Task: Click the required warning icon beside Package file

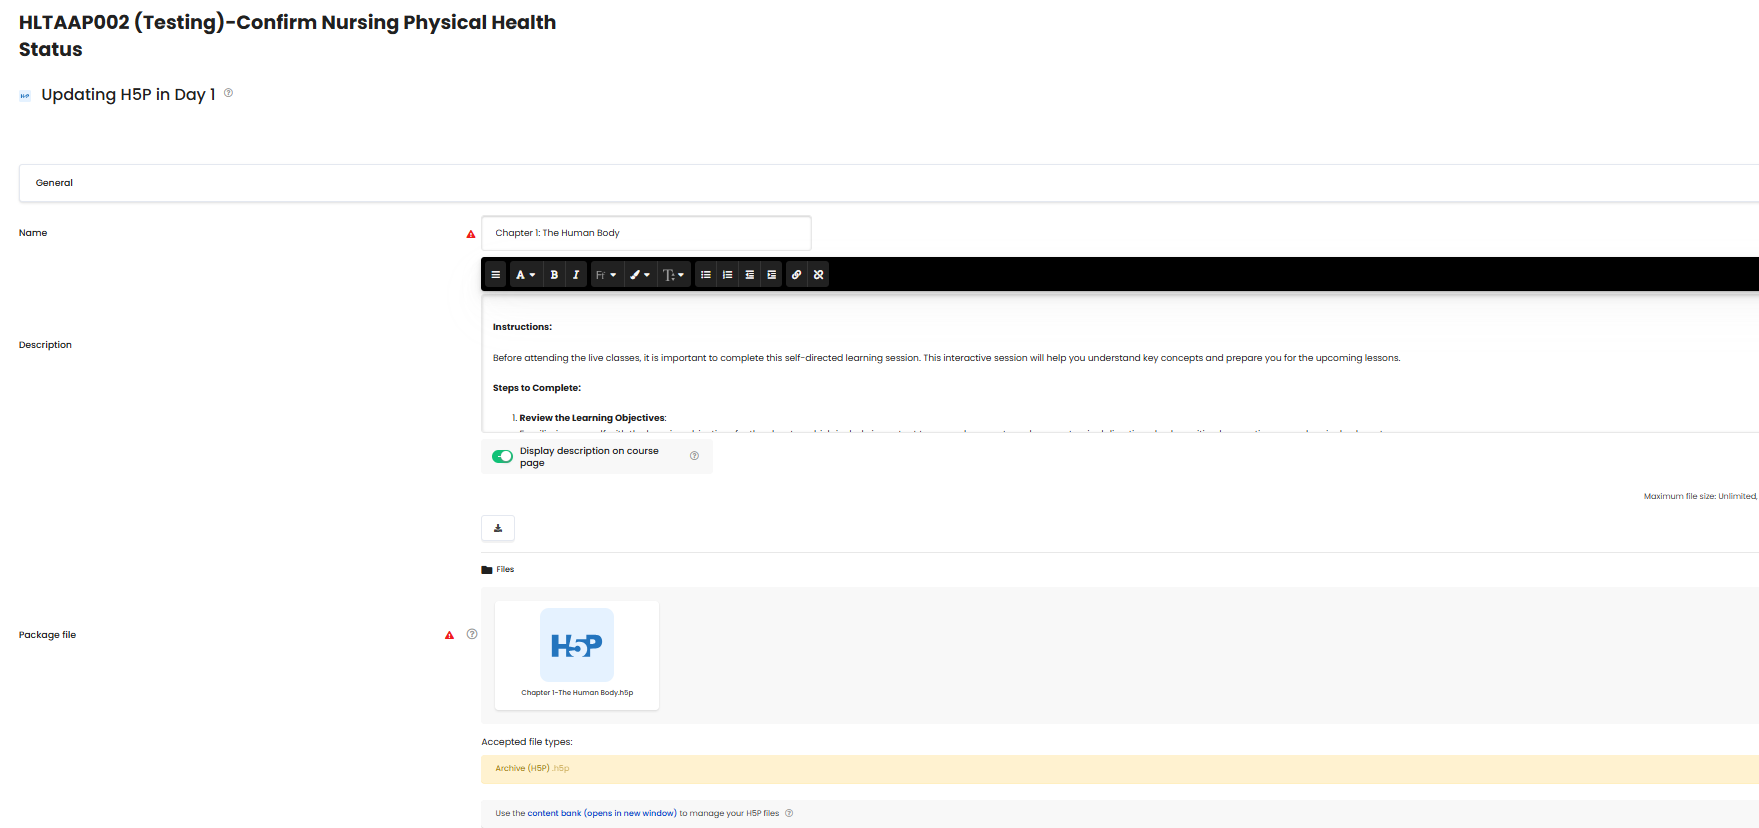Action: coord(449,635)
